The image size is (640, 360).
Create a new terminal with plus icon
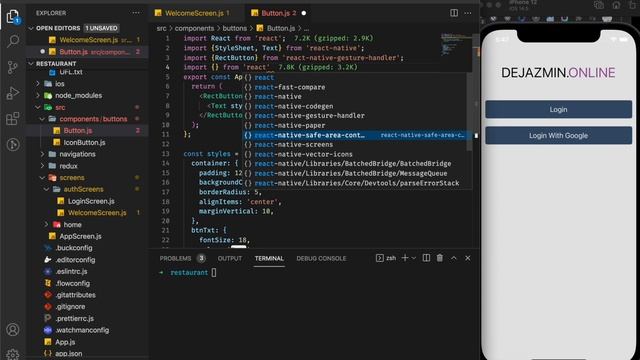pyautogui.click(x=405, y=258)
